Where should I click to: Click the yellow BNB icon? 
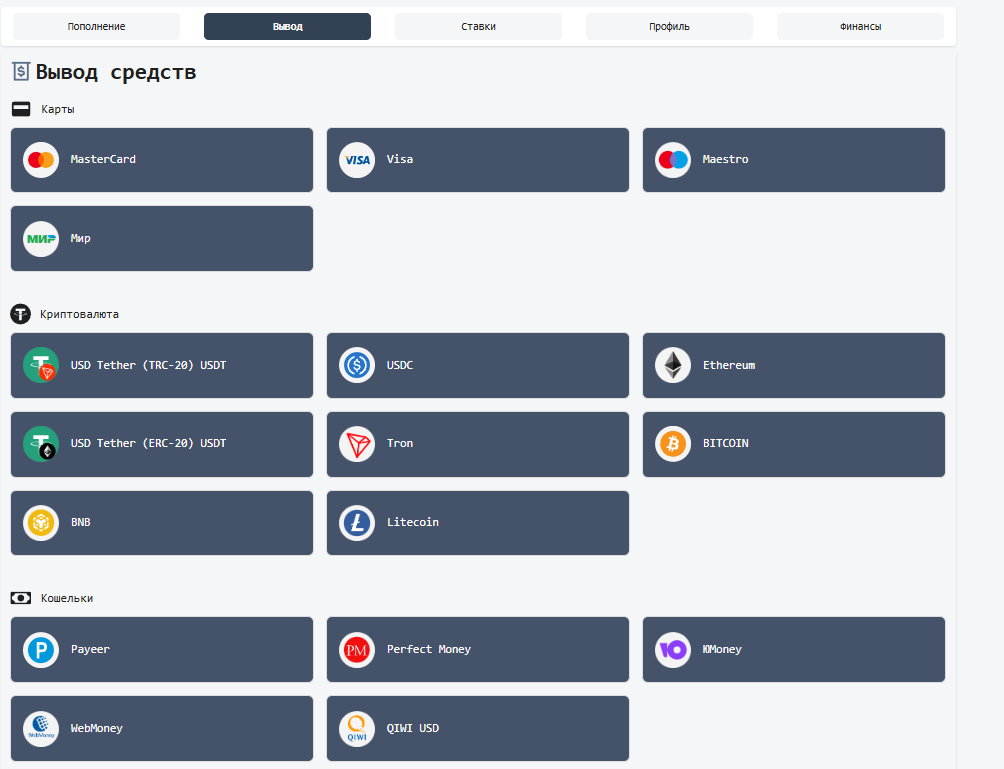41,522
